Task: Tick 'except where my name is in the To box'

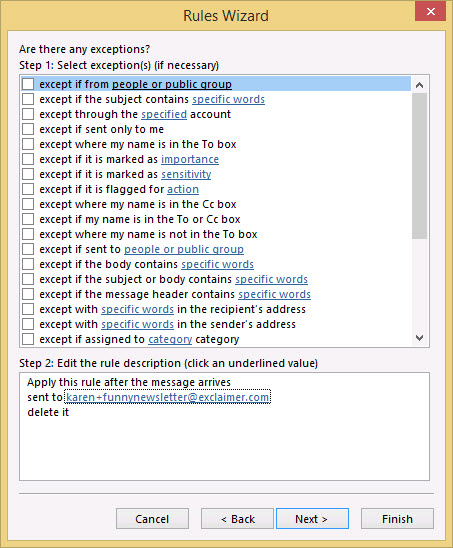Action: (28, 144)
